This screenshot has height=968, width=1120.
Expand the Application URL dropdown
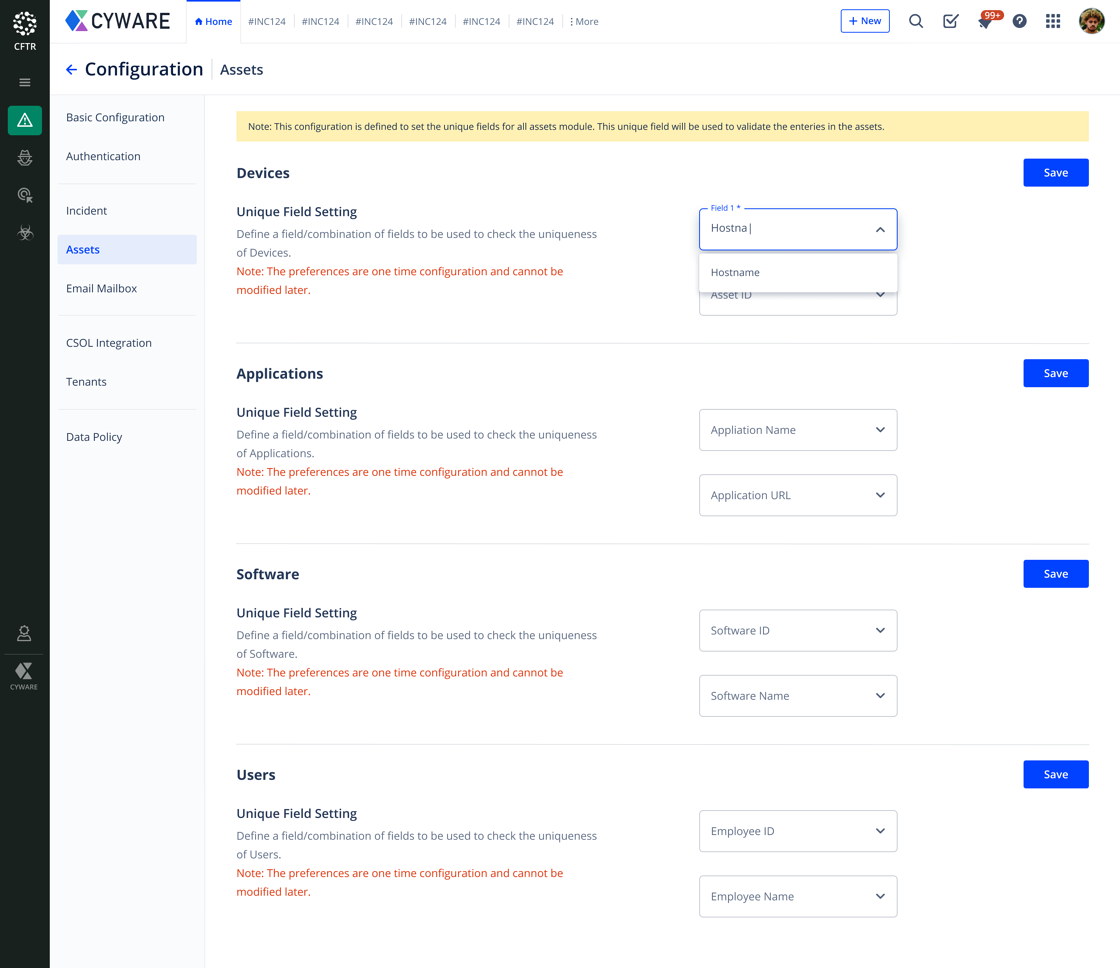coord(797,495)
